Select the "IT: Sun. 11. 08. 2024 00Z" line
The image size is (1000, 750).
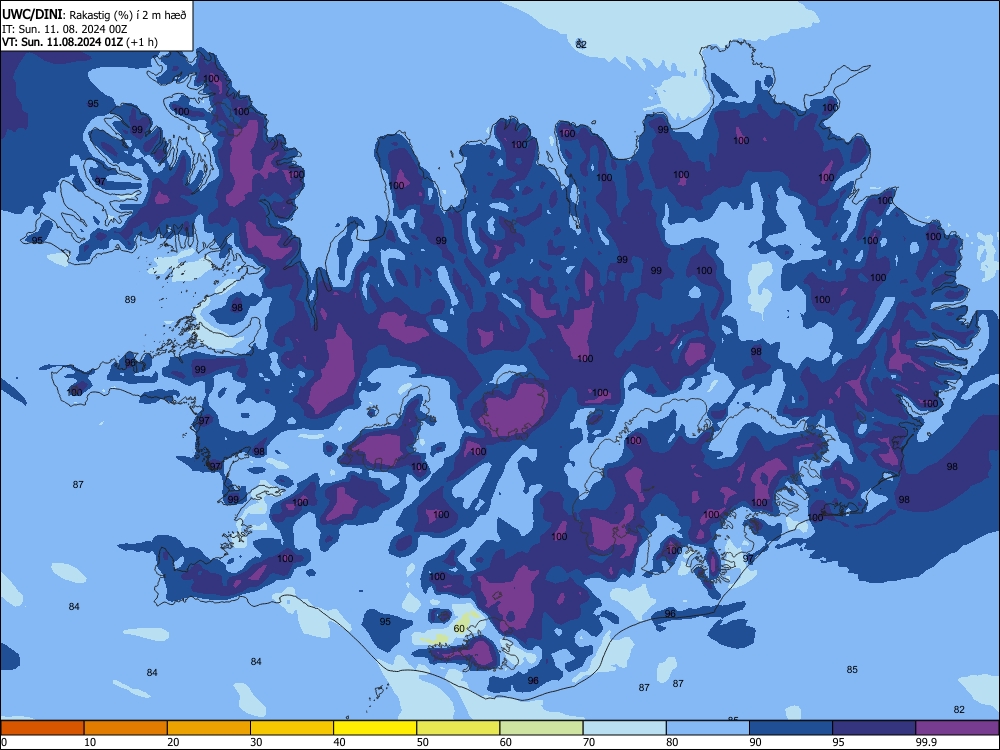coord(64,29)
